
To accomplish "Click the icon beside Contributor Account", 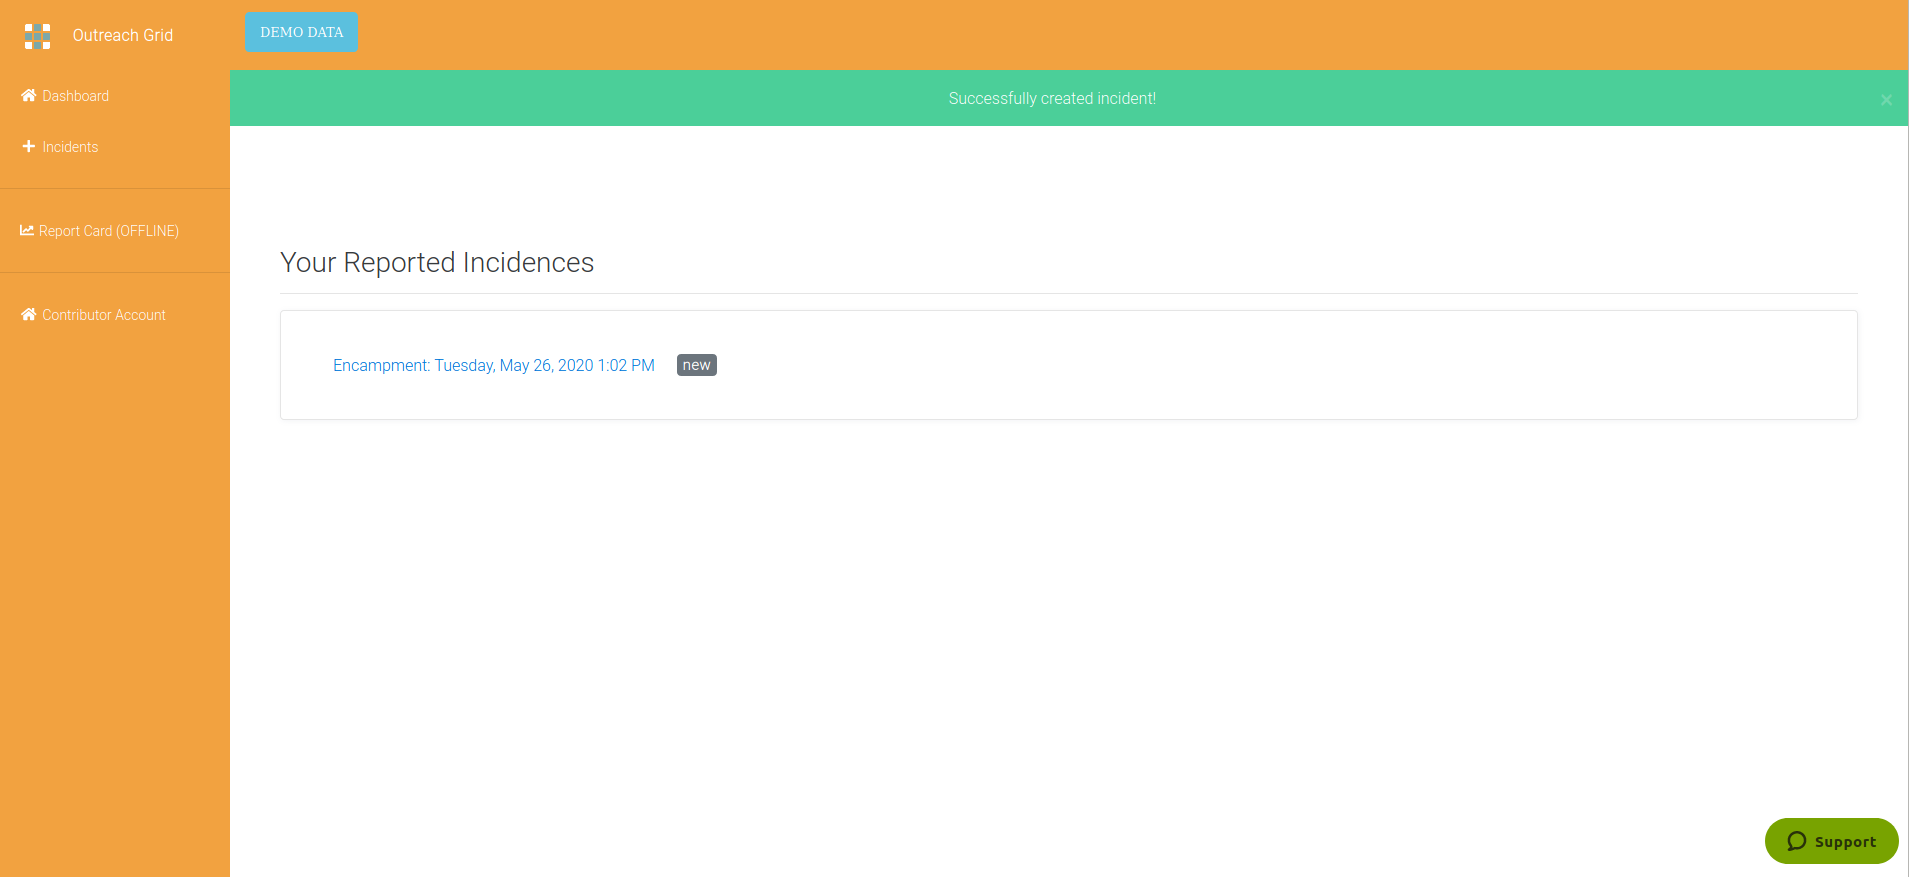I will [x=28, y=315].
